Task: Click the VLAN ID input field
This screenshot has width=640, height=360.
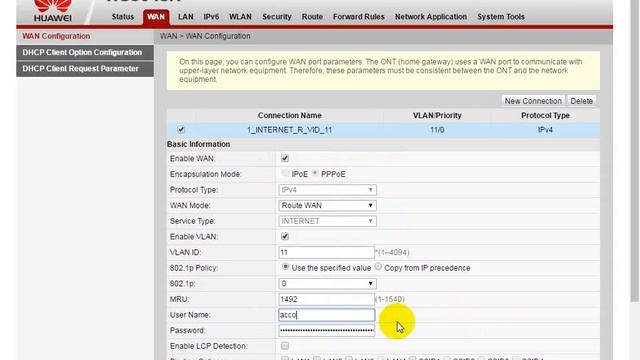Action: click(x=327, y=252)
